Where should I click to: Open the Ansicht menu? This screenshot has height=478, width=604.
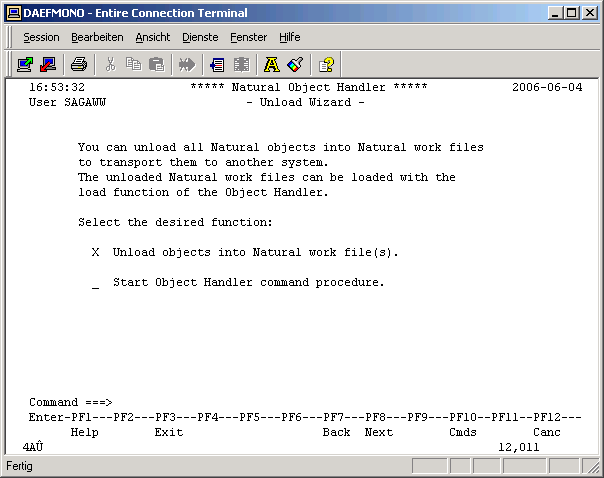tap(153, 37)
